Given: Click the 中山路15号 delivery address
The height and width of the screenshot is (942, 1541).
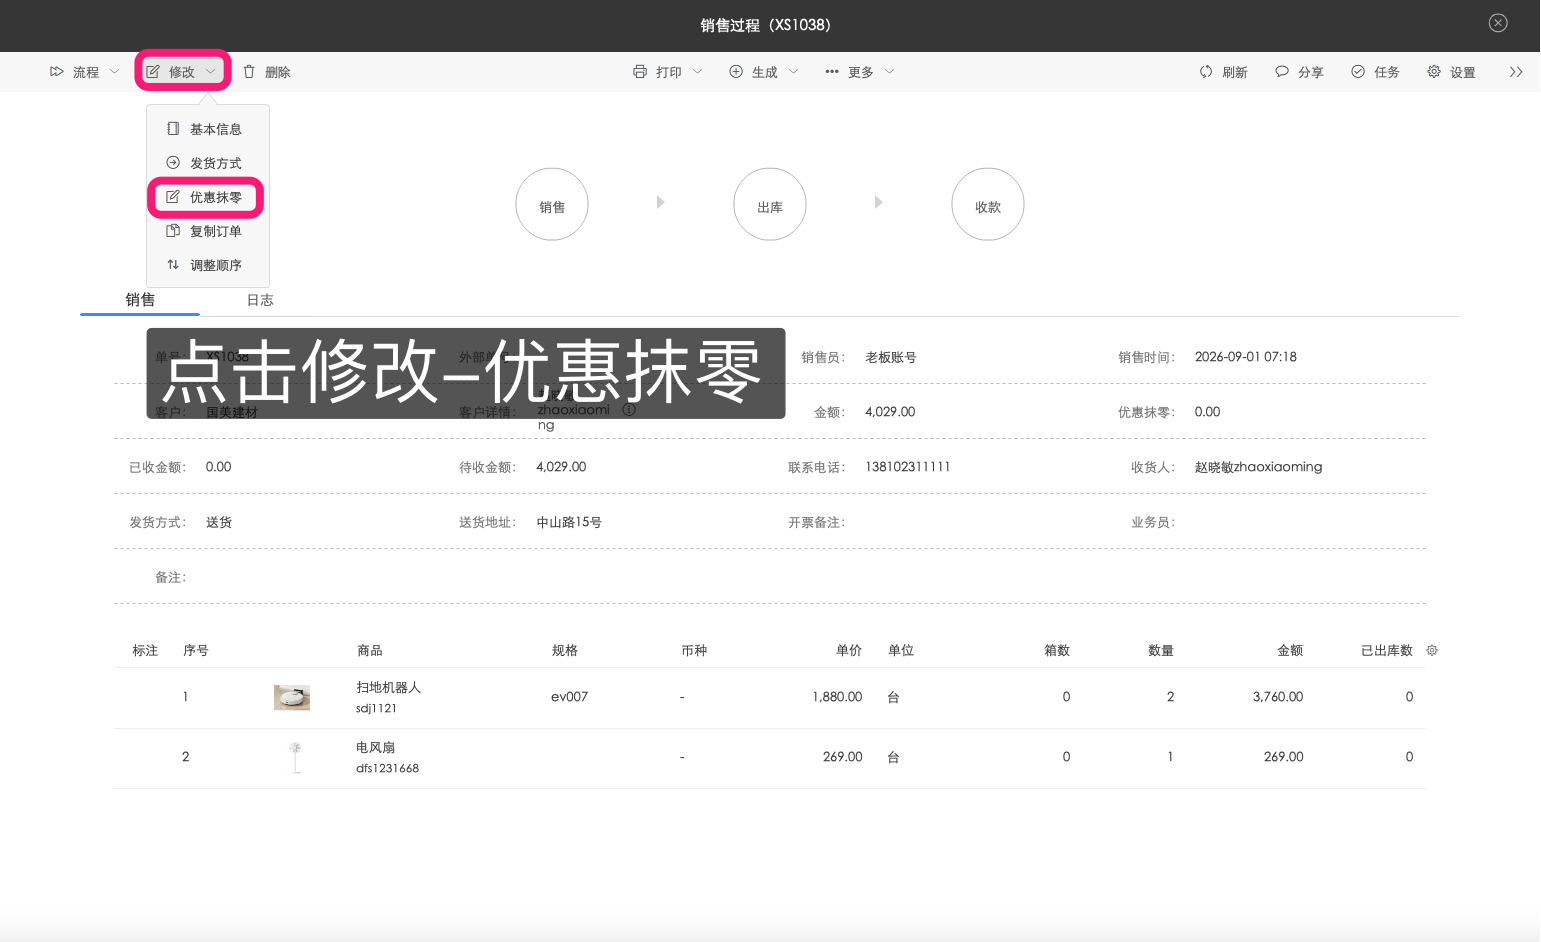Looking at the screenshot, I should click(x=569, y=522).
